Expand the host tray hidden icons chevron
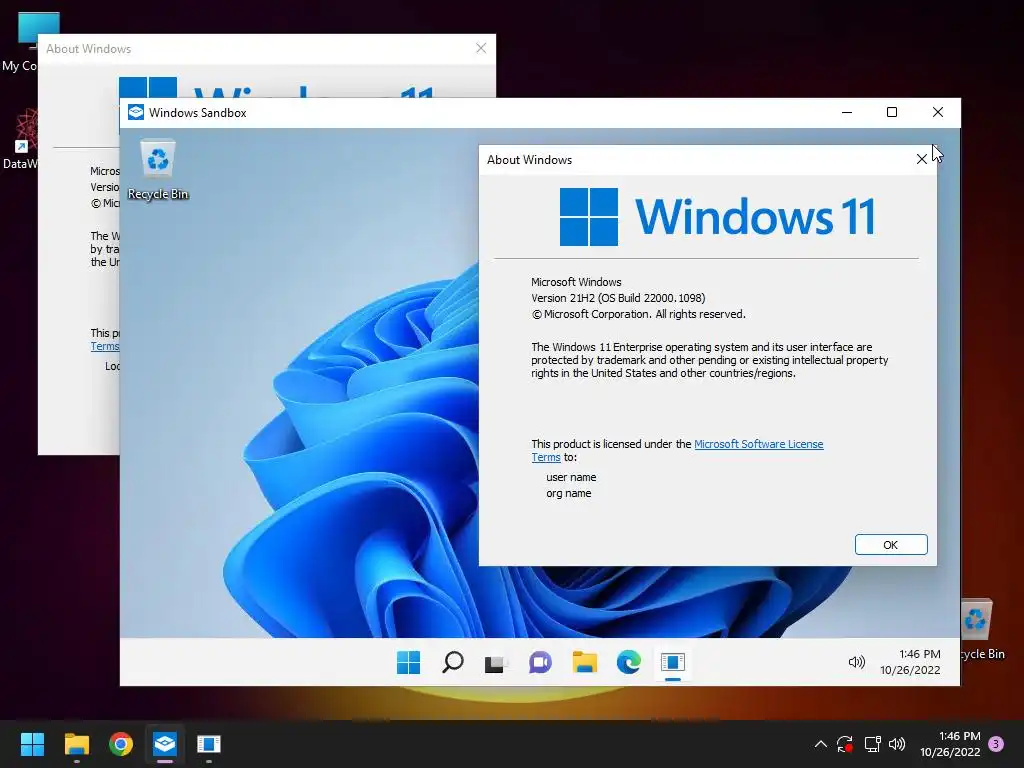Image resolution: width=1024 pixels, height=768 pixels. click(x=821, y=744)
